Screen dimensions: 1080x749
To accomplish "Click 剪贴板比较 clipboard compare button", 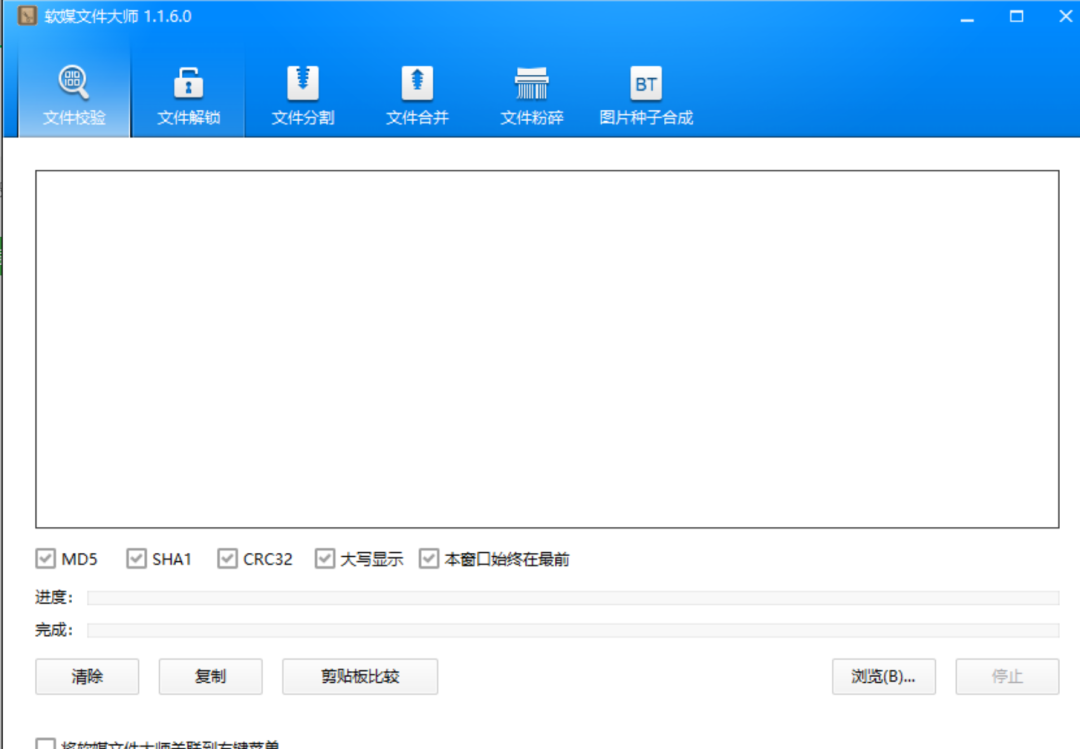I will 360,677.
